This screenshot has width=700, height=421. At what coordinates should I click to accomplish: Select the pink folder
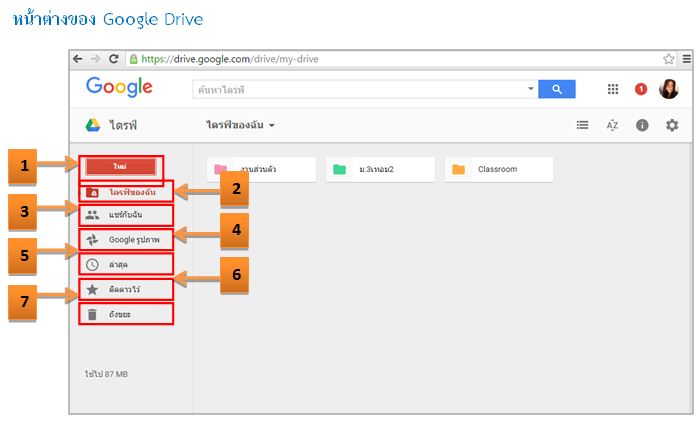261,169
